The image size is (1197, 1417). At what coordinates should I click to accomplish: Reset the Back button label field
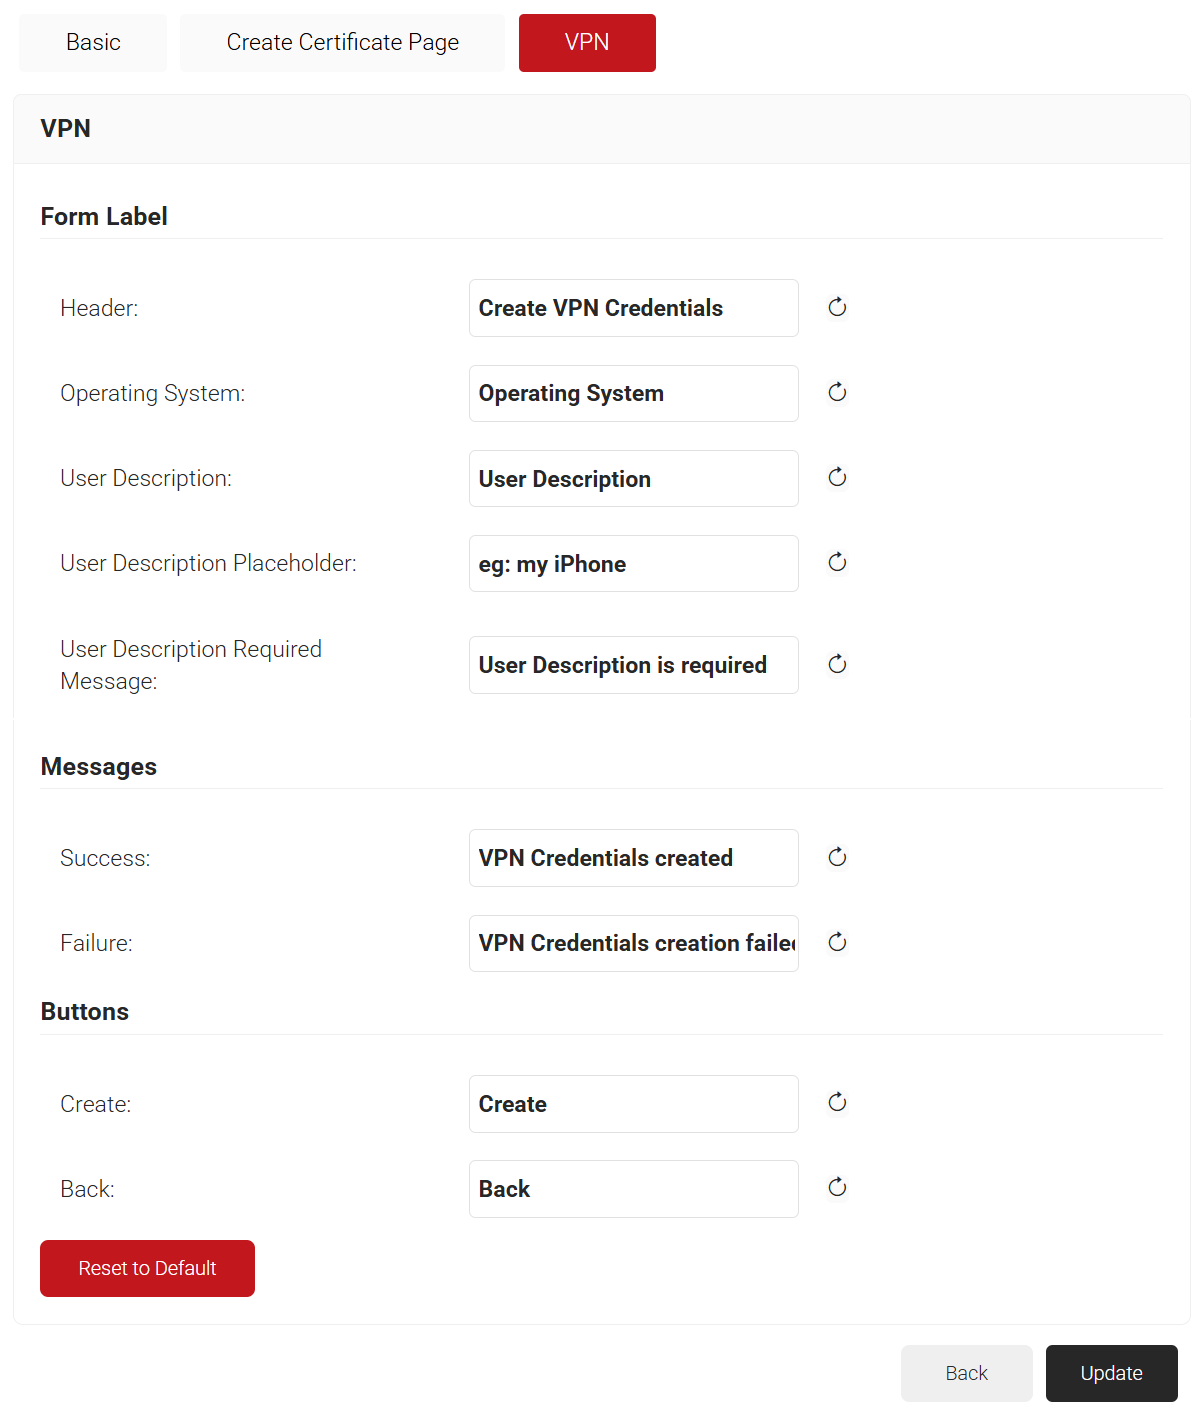837,1188
